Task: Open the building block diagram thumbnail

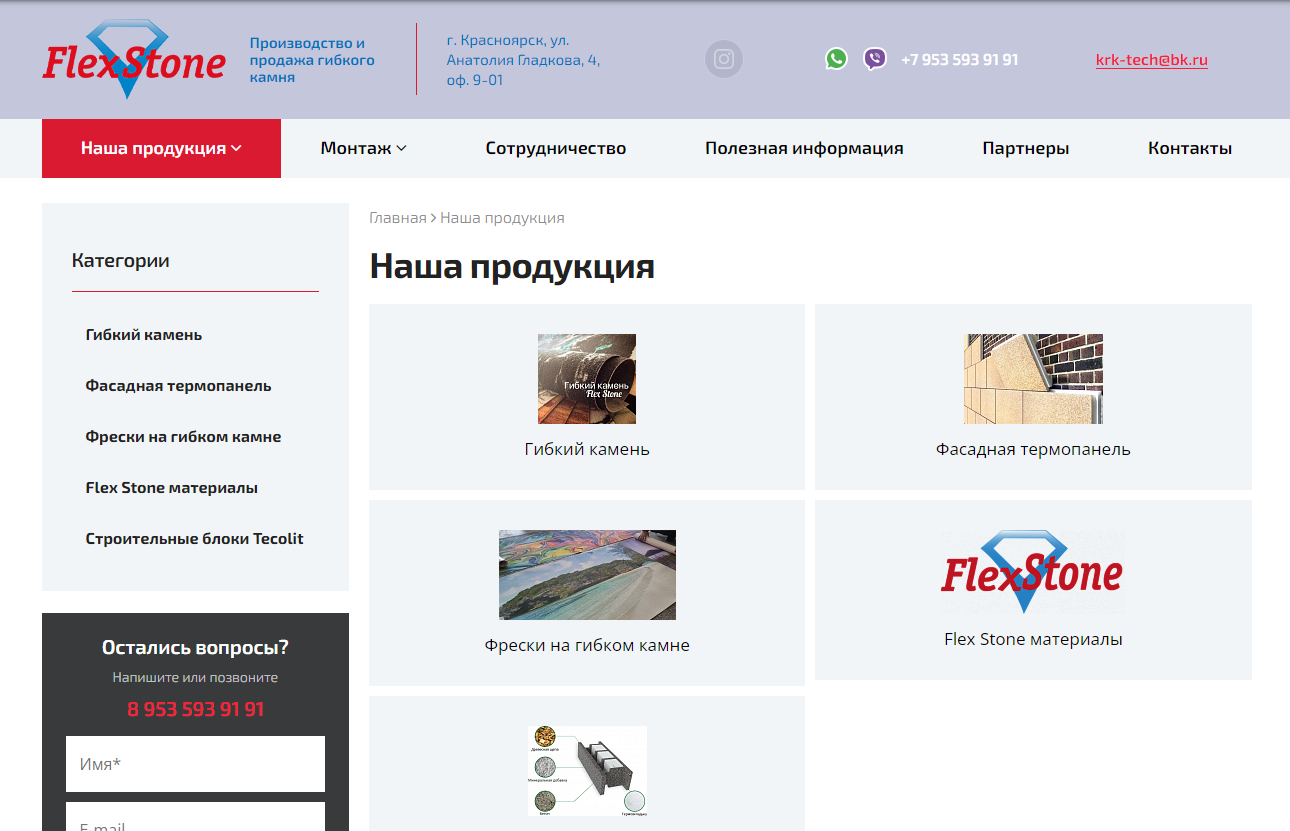Action: 587,771
